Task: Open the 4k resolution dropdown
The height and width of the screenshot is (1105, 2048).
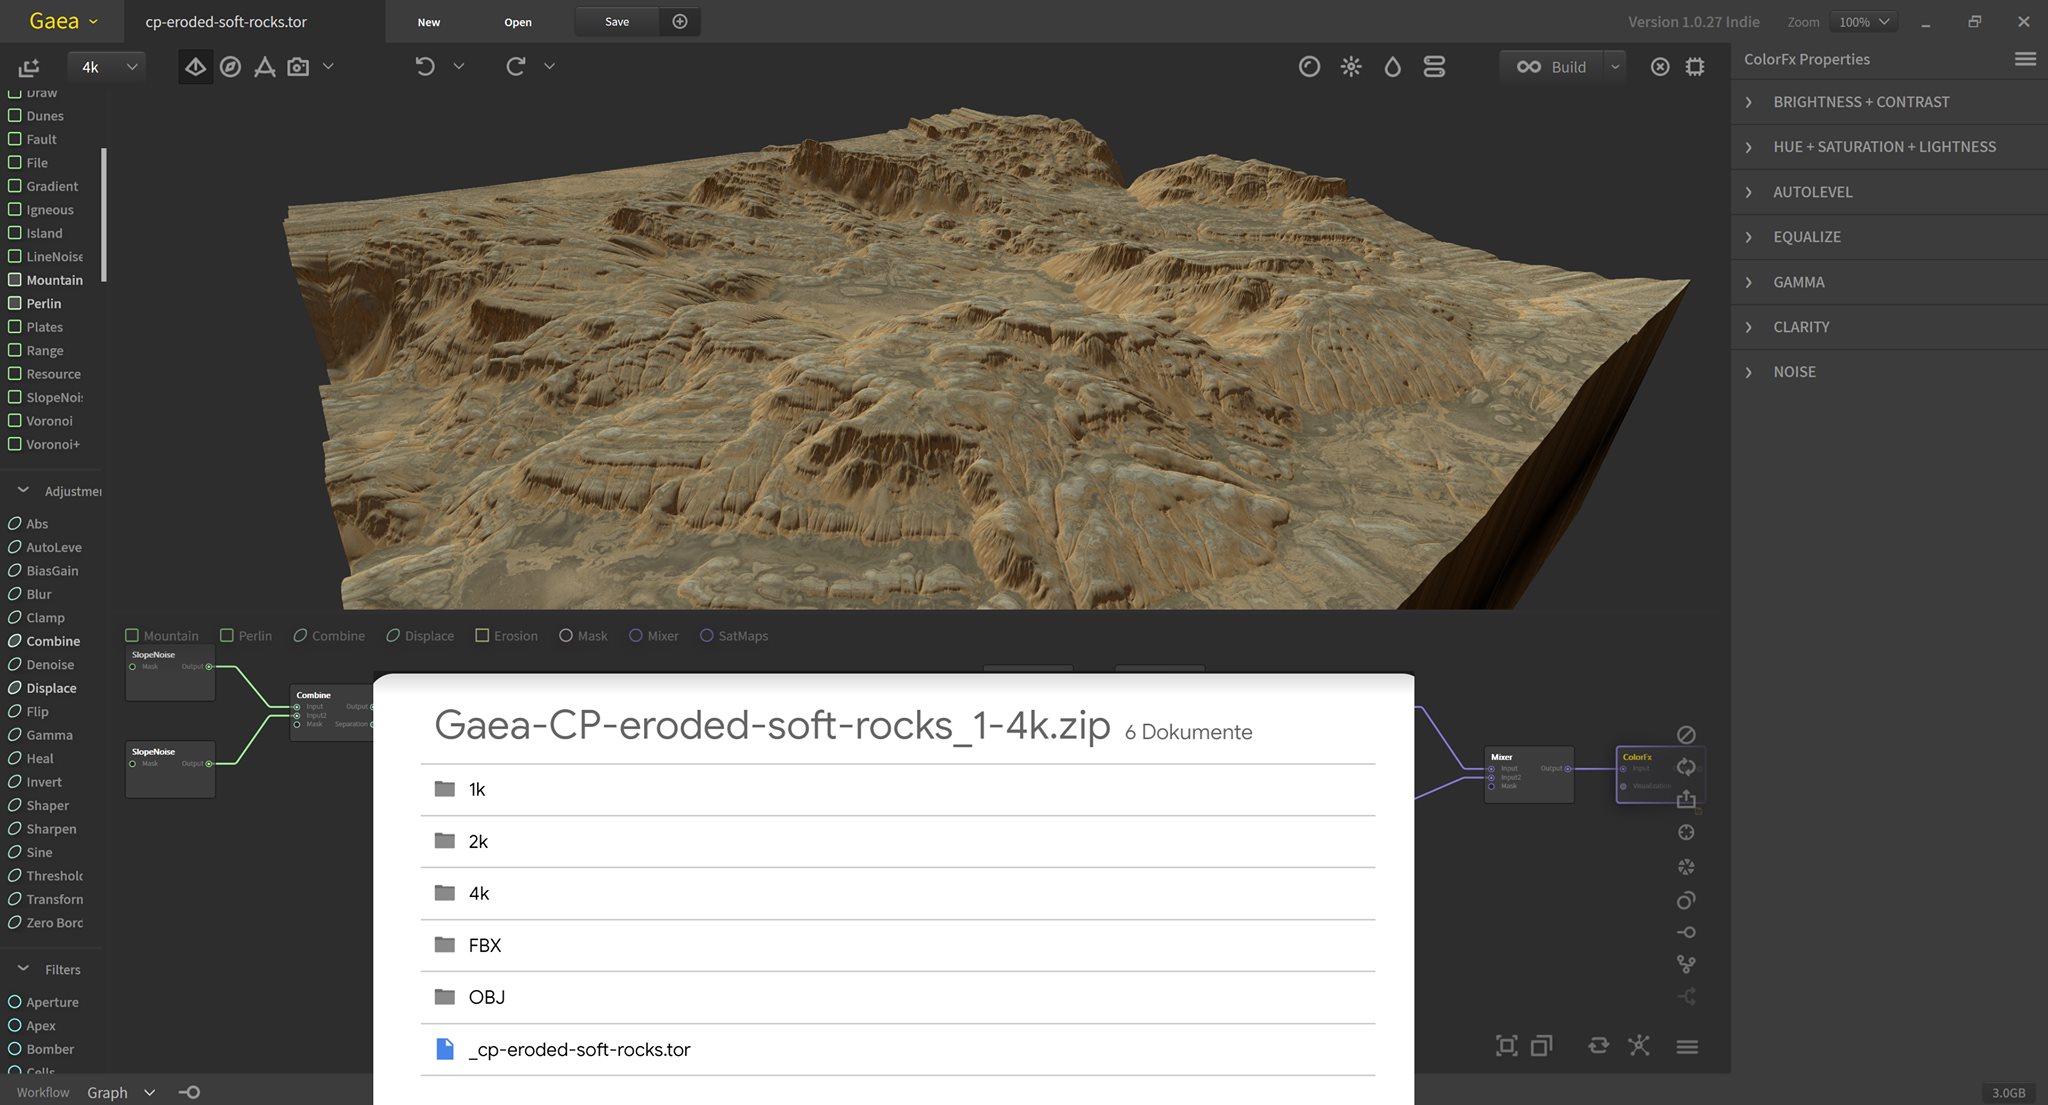Action: tap(108, 67)
